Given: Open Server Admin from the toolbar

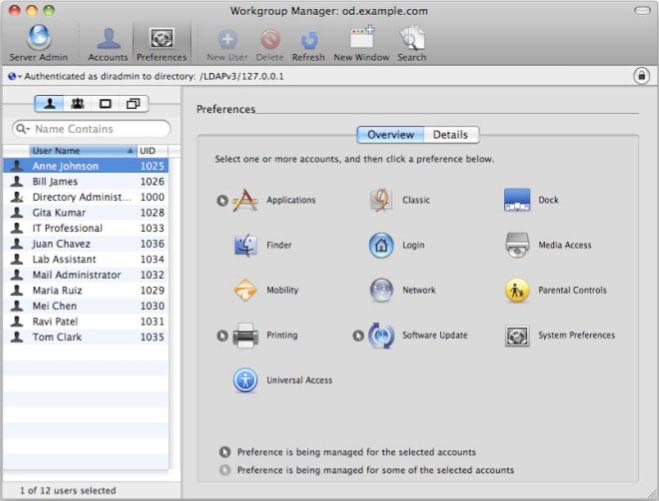Looking at the screenshot, I should pos(39,44).
